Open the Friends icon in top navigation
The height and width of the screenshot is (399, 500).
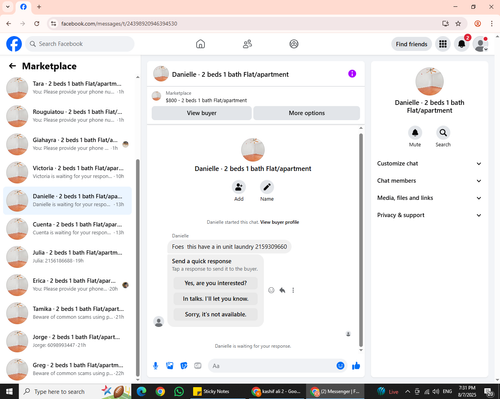[x=247, y=44]
